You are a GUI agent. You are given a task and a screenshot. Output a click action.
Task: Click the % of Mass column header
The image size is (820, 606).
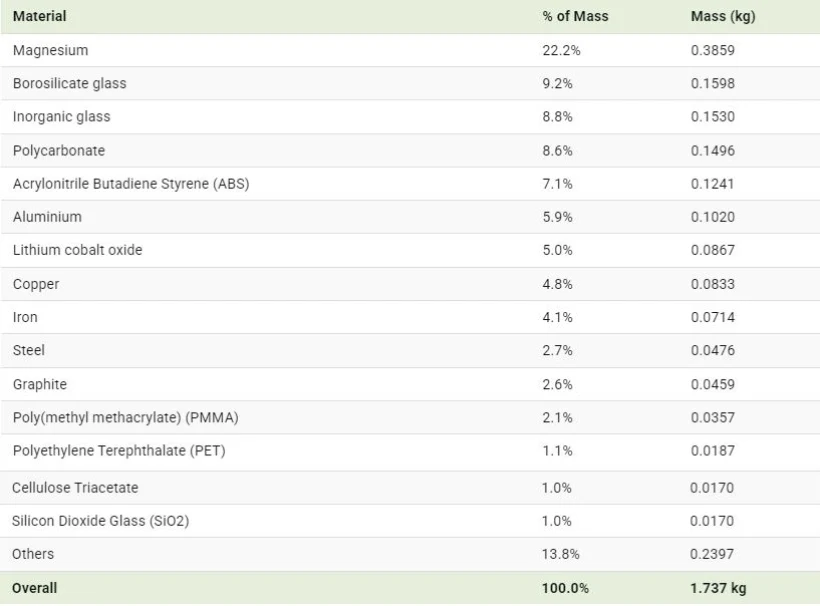[575, 16]
